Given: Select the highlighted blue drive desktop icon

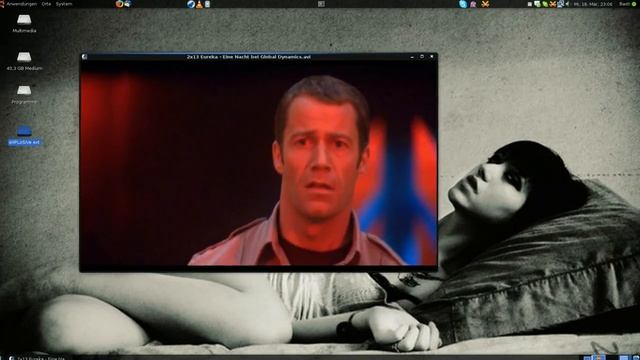Looking at the screenshot, I should (24, 135).
